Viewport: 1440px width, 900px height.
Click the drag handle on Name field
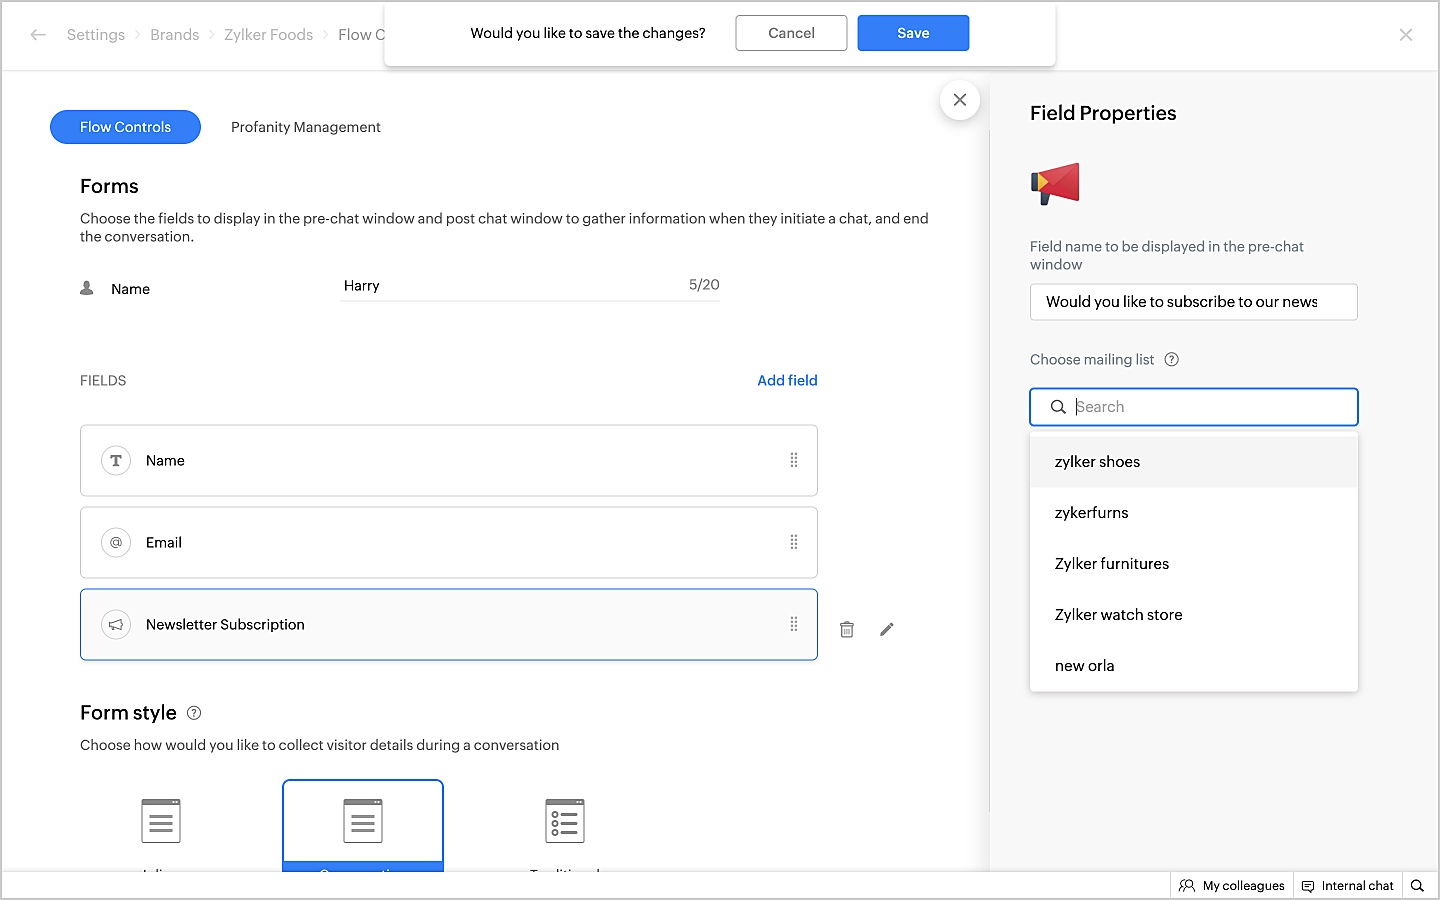(794, 460)
